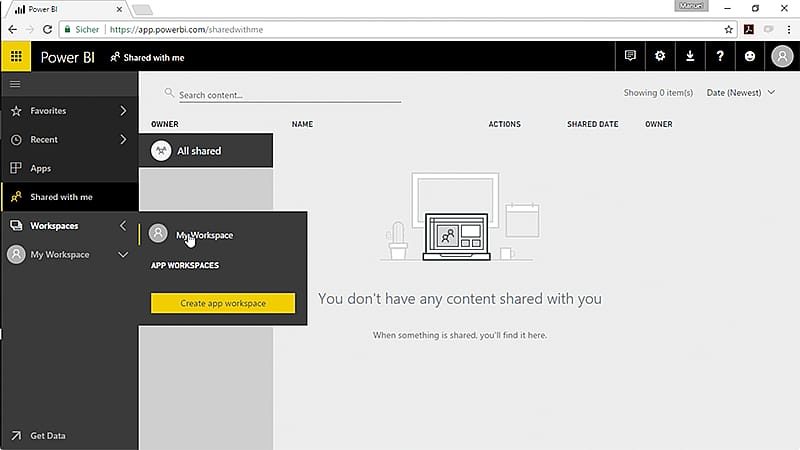Open the settings gear in Power BI header
Viewport: 800px width, 450px height.
pyautogui.click(x=660, y=56)
